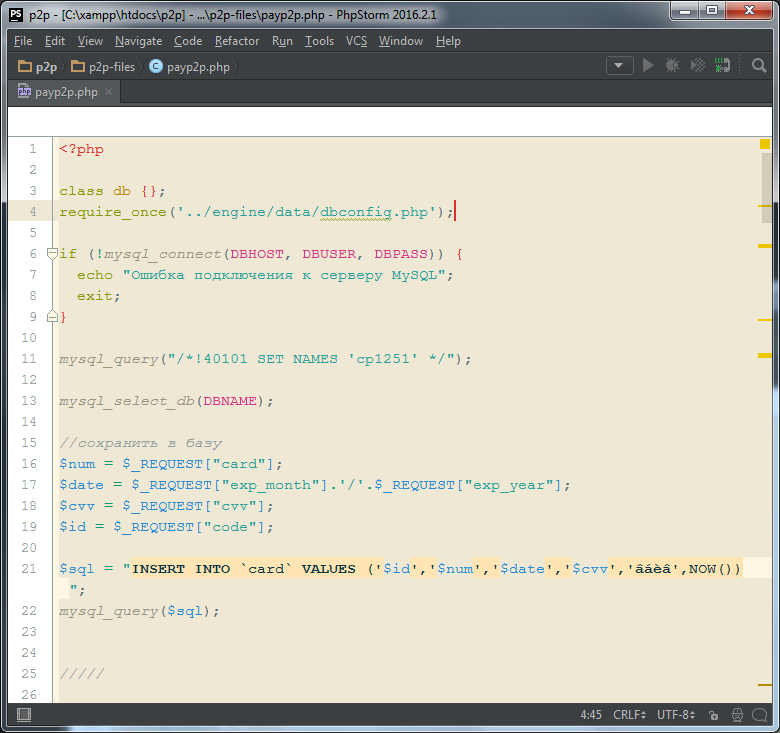Open Search Everywhere magnifier icon
This screenshot has height=733, width=780.
759,65
